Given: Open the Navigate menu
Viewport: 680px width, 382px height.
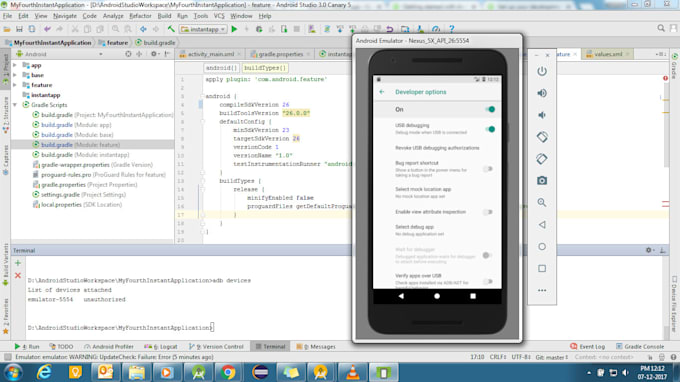Looking at the screenshot, I should click(x=65, y=16).
